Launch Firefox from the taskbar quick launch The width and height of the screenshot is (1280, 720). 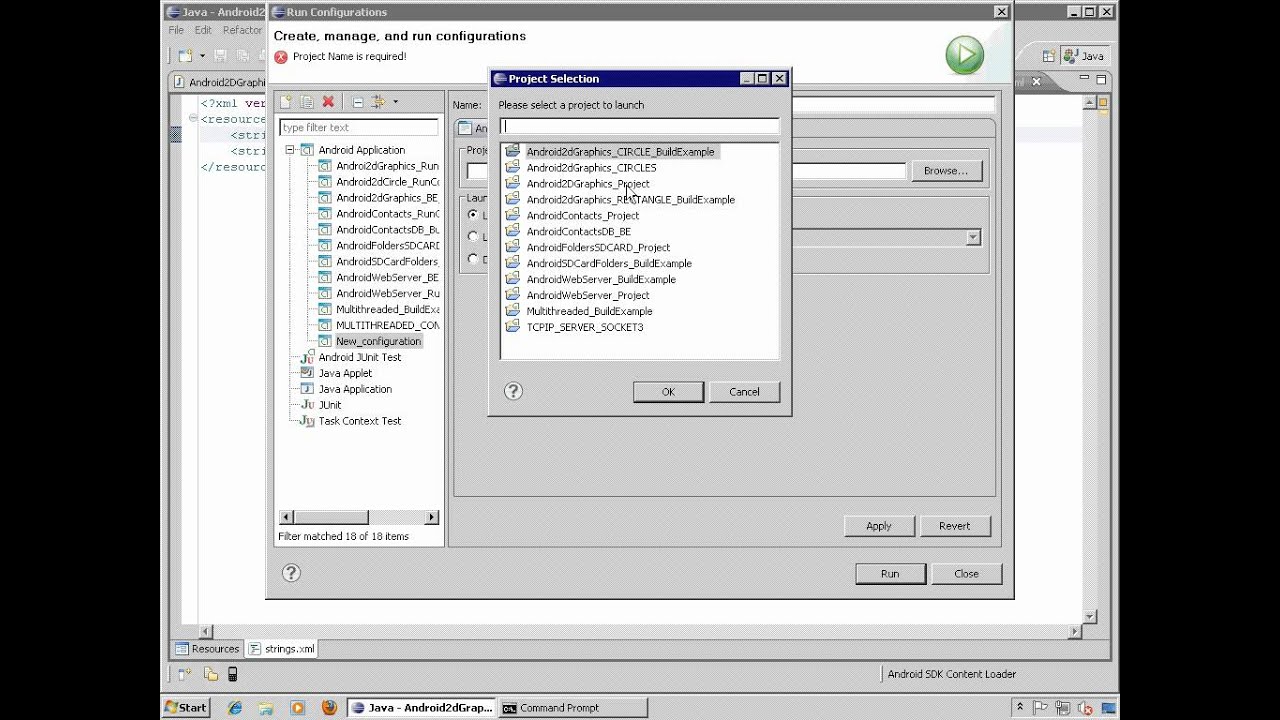(329, 707)
